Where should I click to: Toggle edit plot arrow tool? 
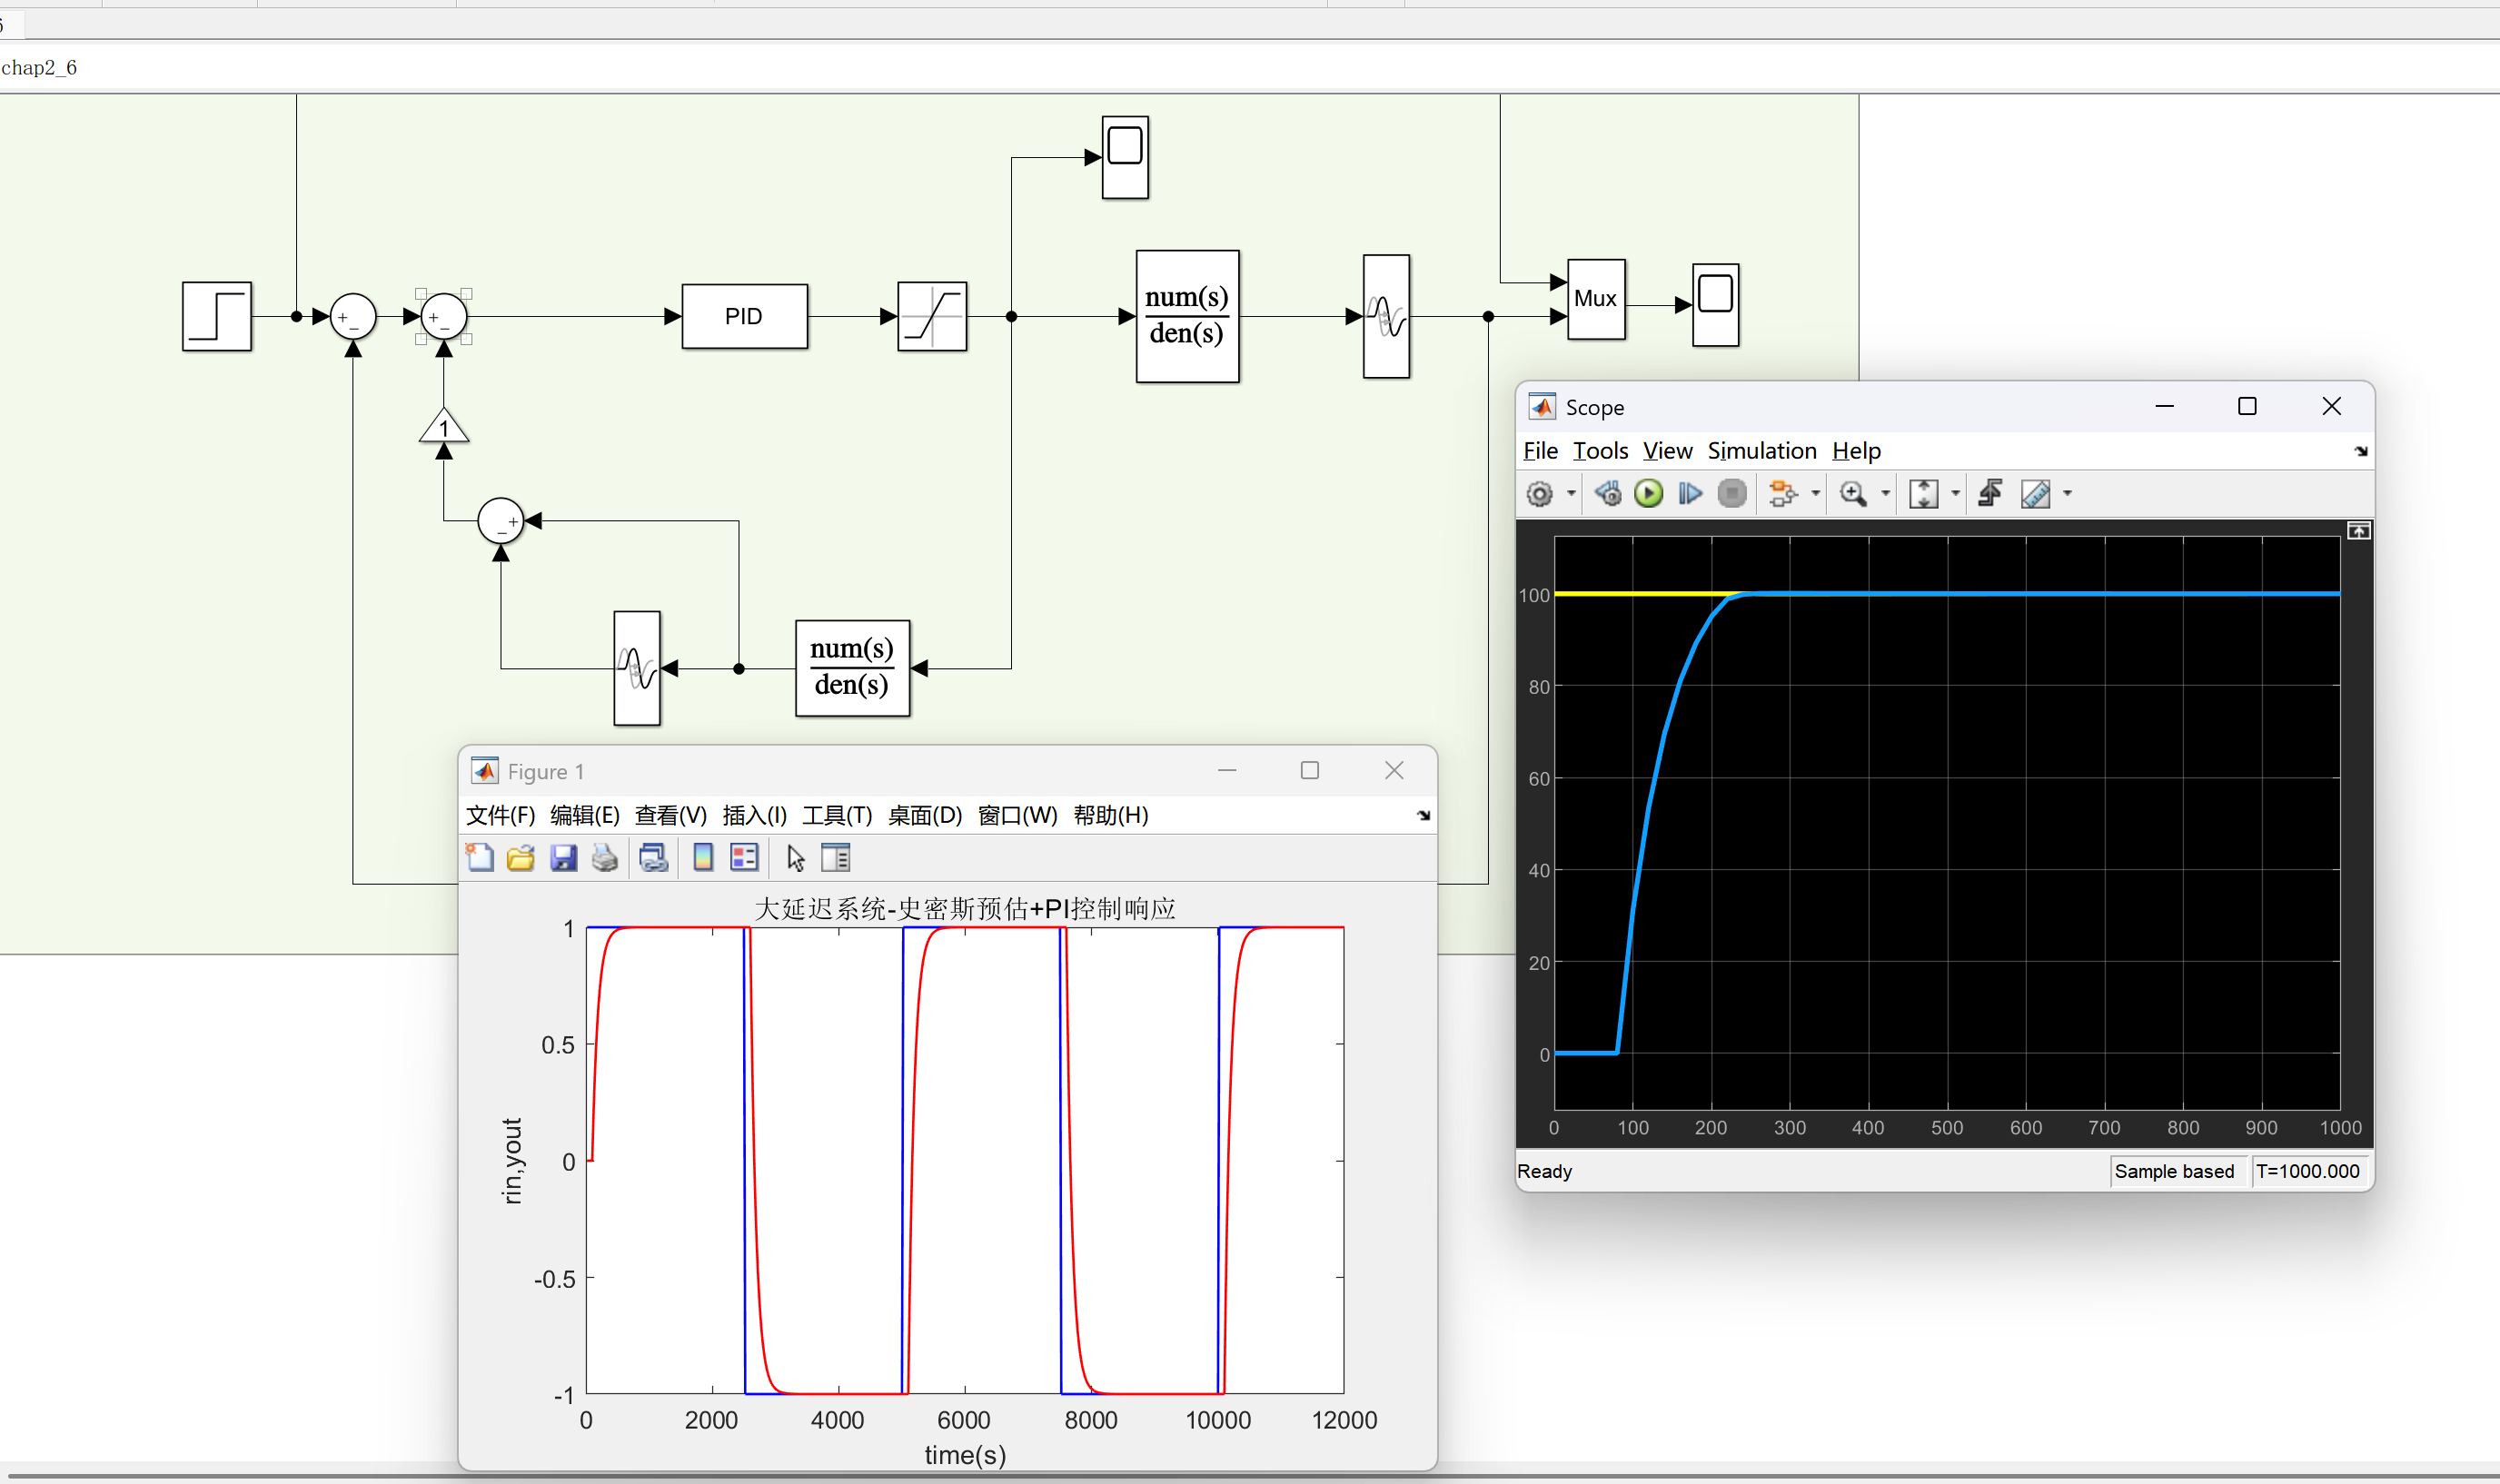point(796,858)
